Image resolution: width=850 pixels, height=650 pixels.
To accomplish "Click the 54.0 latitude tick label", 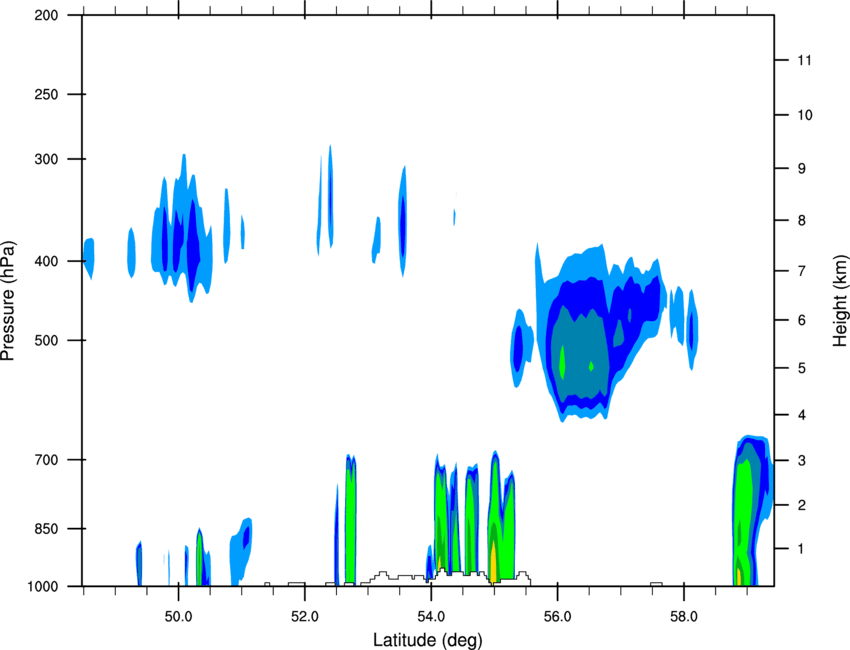I will coord(432,617).
